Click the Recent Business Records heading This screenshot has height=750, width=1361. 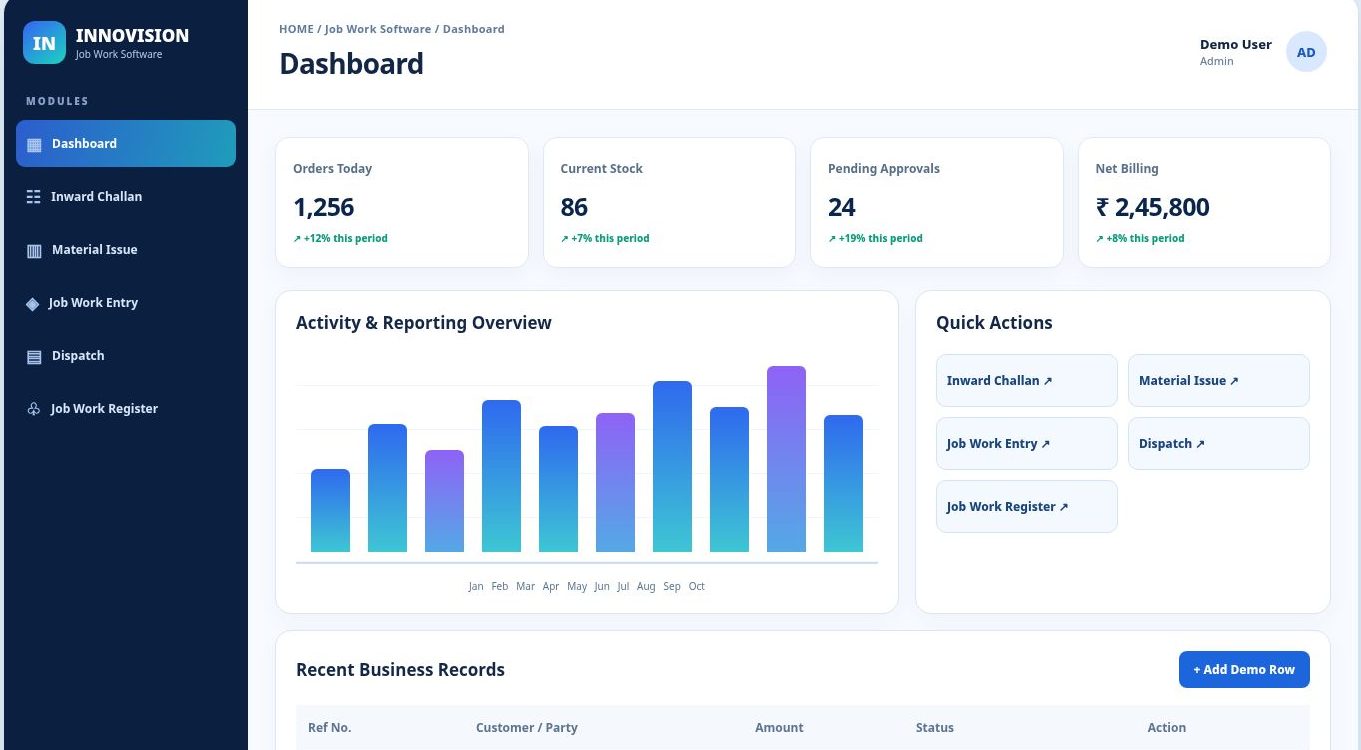click(x=400, y=669)
